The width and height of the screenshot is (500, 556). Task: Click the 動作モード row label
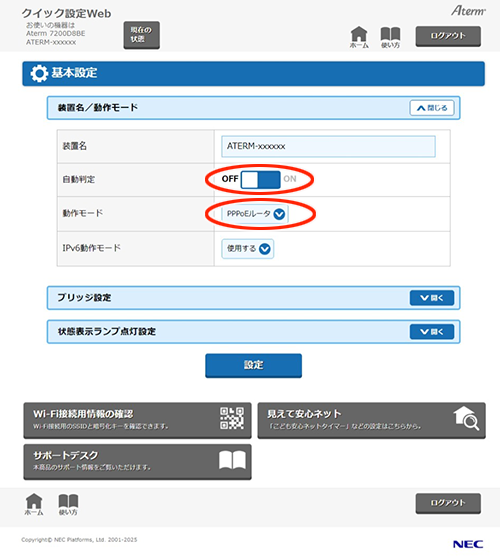point(83,213)
